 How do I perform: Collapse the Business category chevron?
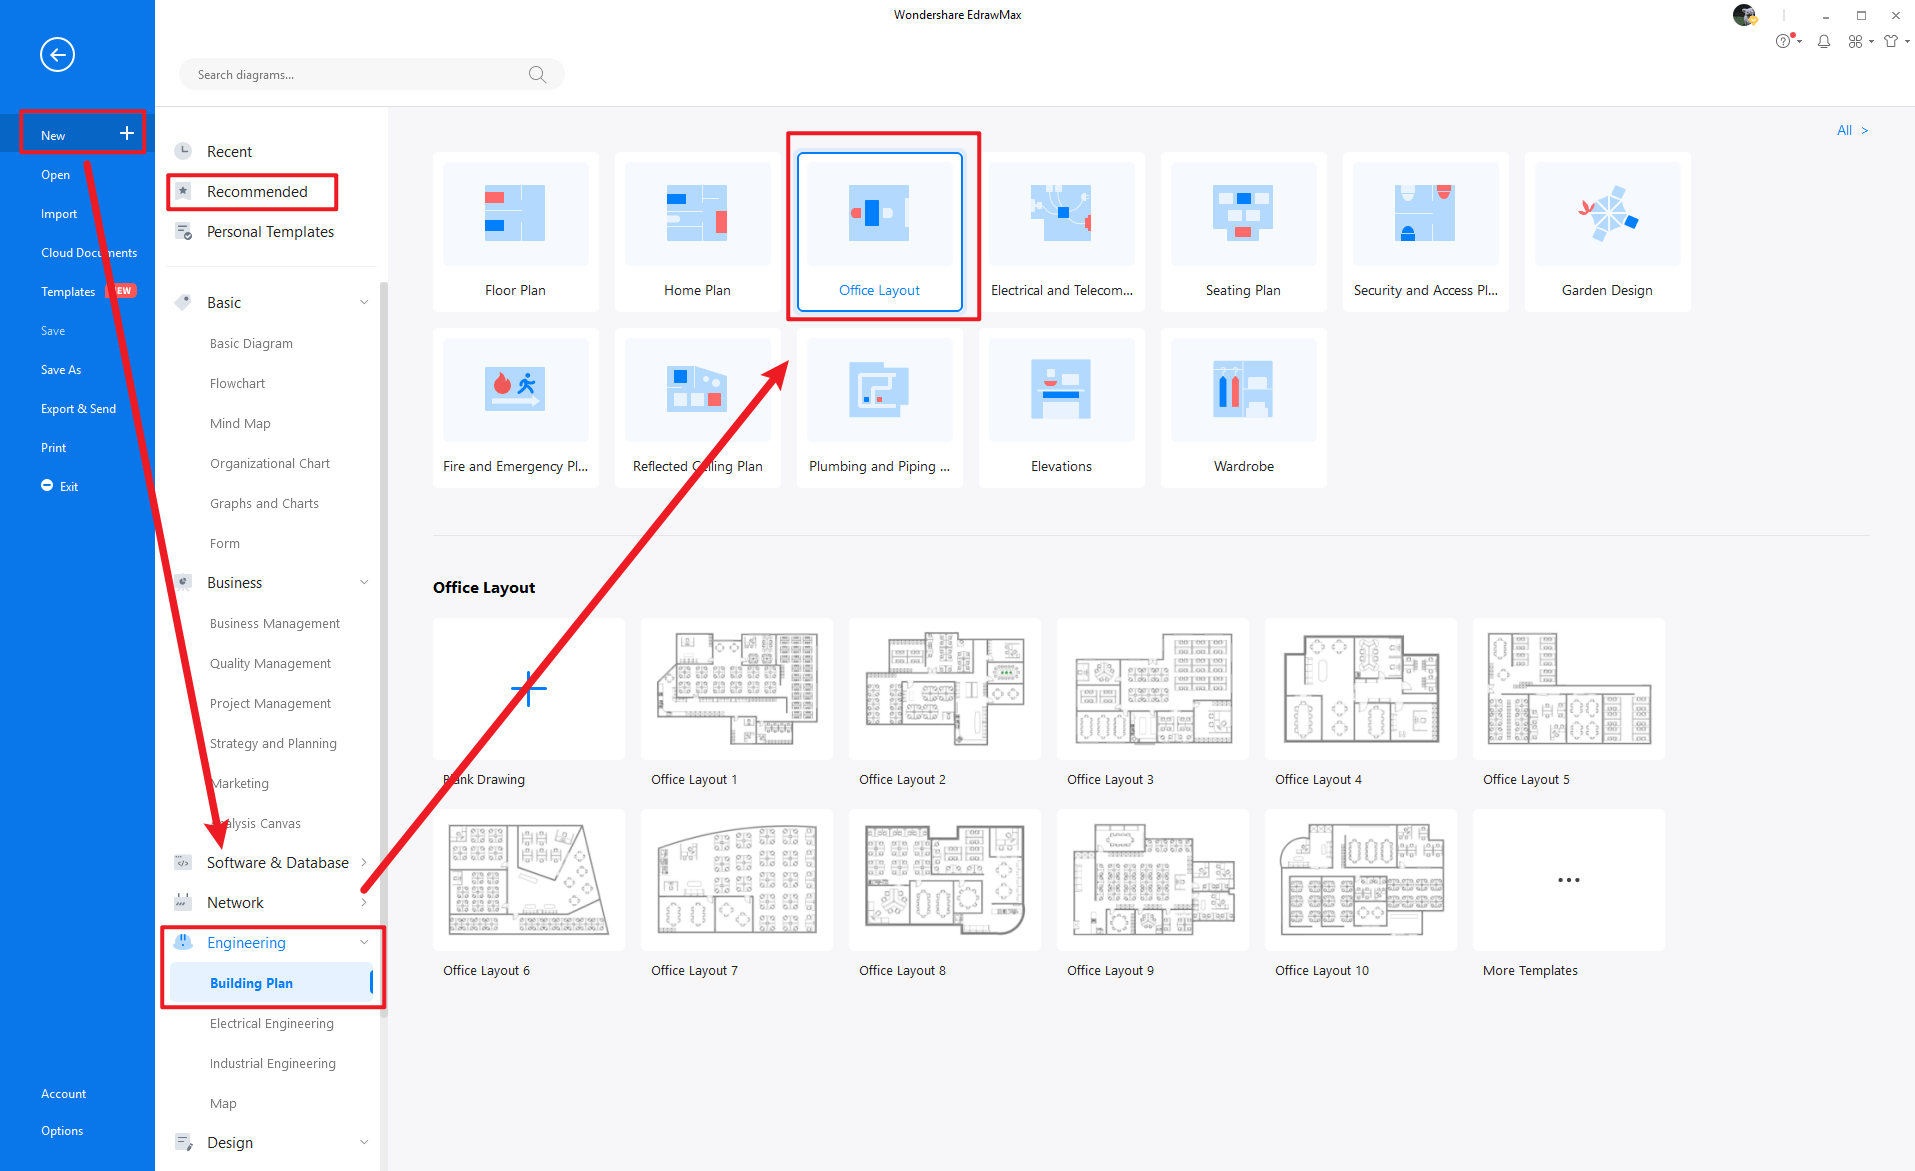click(x=364, y=583)
